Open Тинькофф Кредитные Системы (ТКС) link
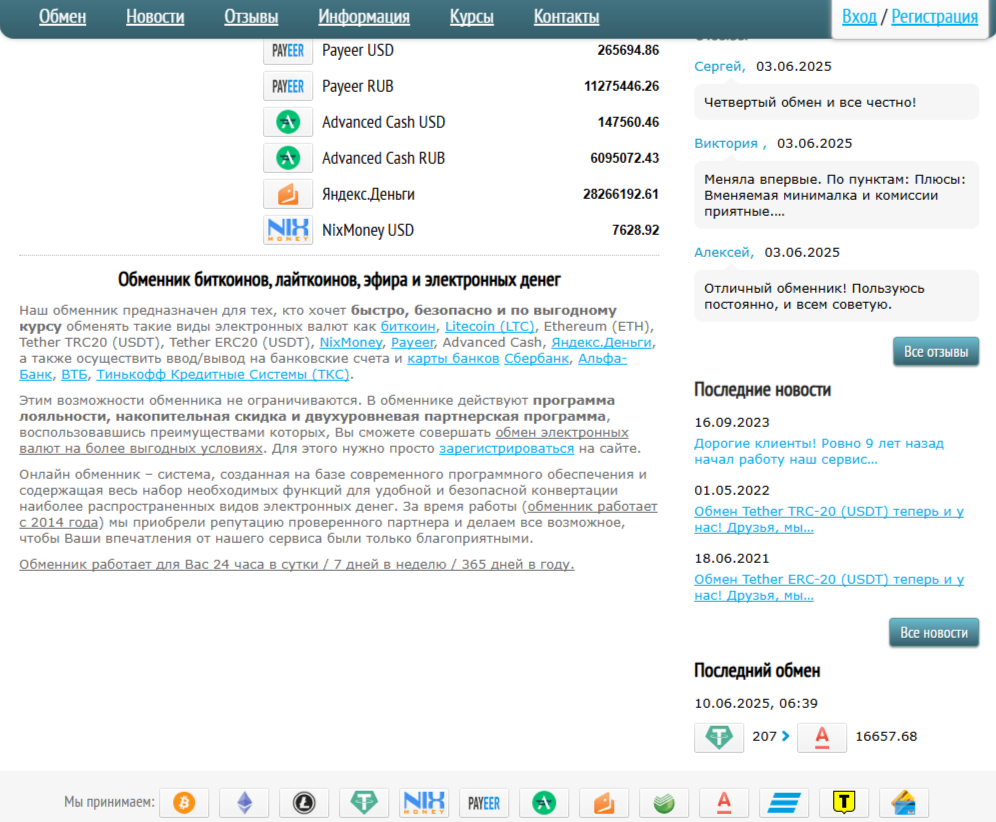 (222, 374)
